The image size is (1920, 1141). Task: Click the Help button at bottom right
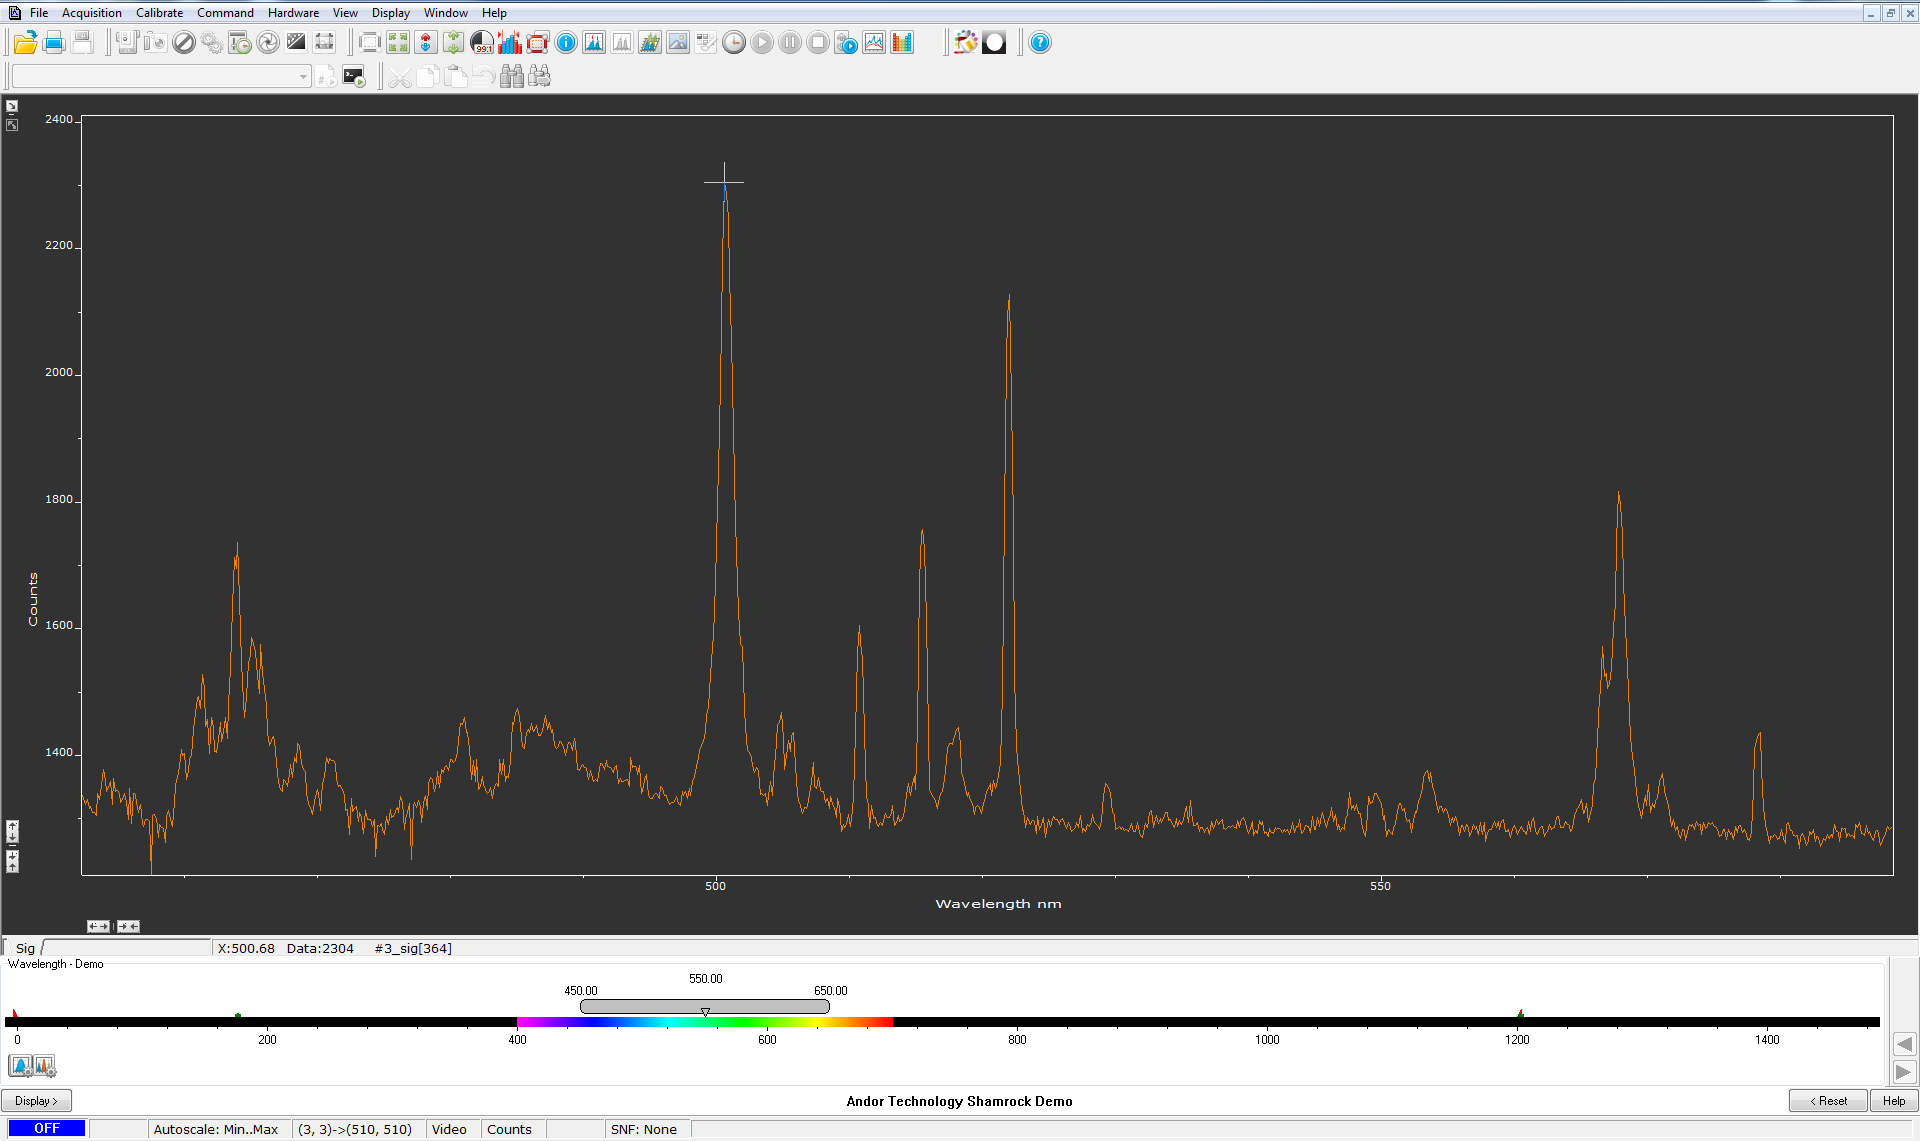1894,1101
